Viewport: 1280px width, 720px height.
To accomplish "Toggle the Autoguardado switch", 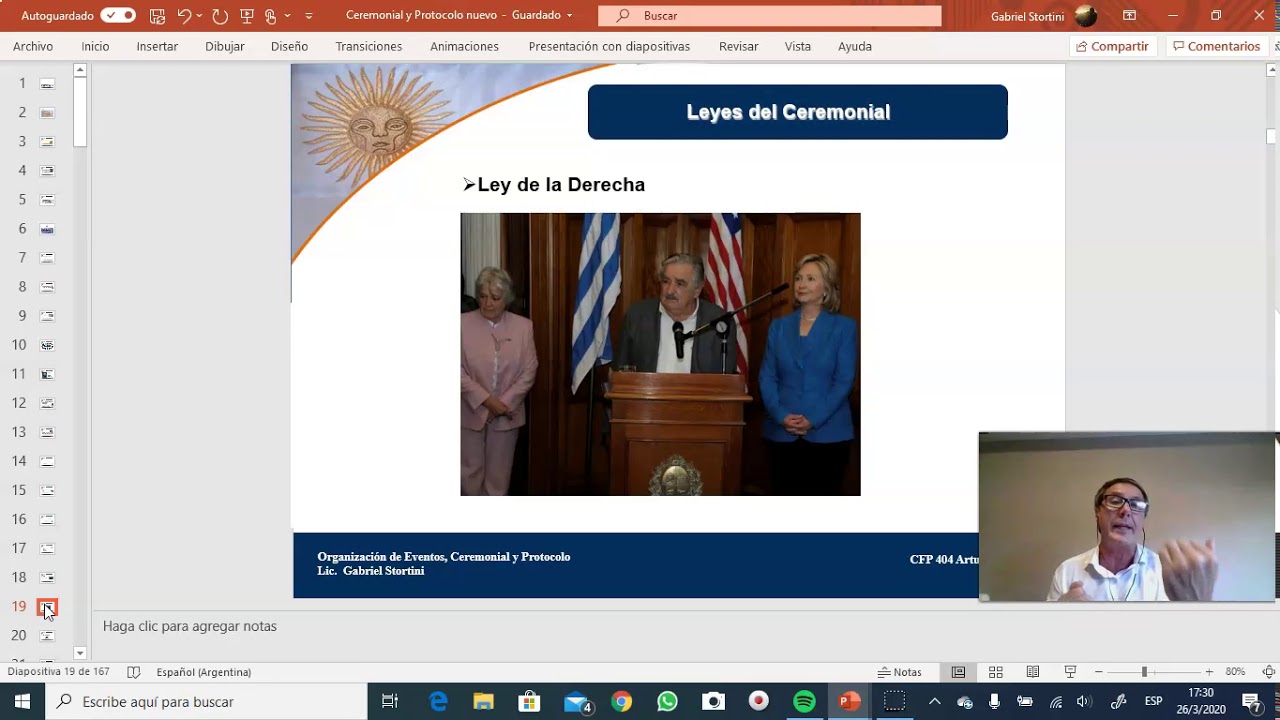I will coord(118,15).
